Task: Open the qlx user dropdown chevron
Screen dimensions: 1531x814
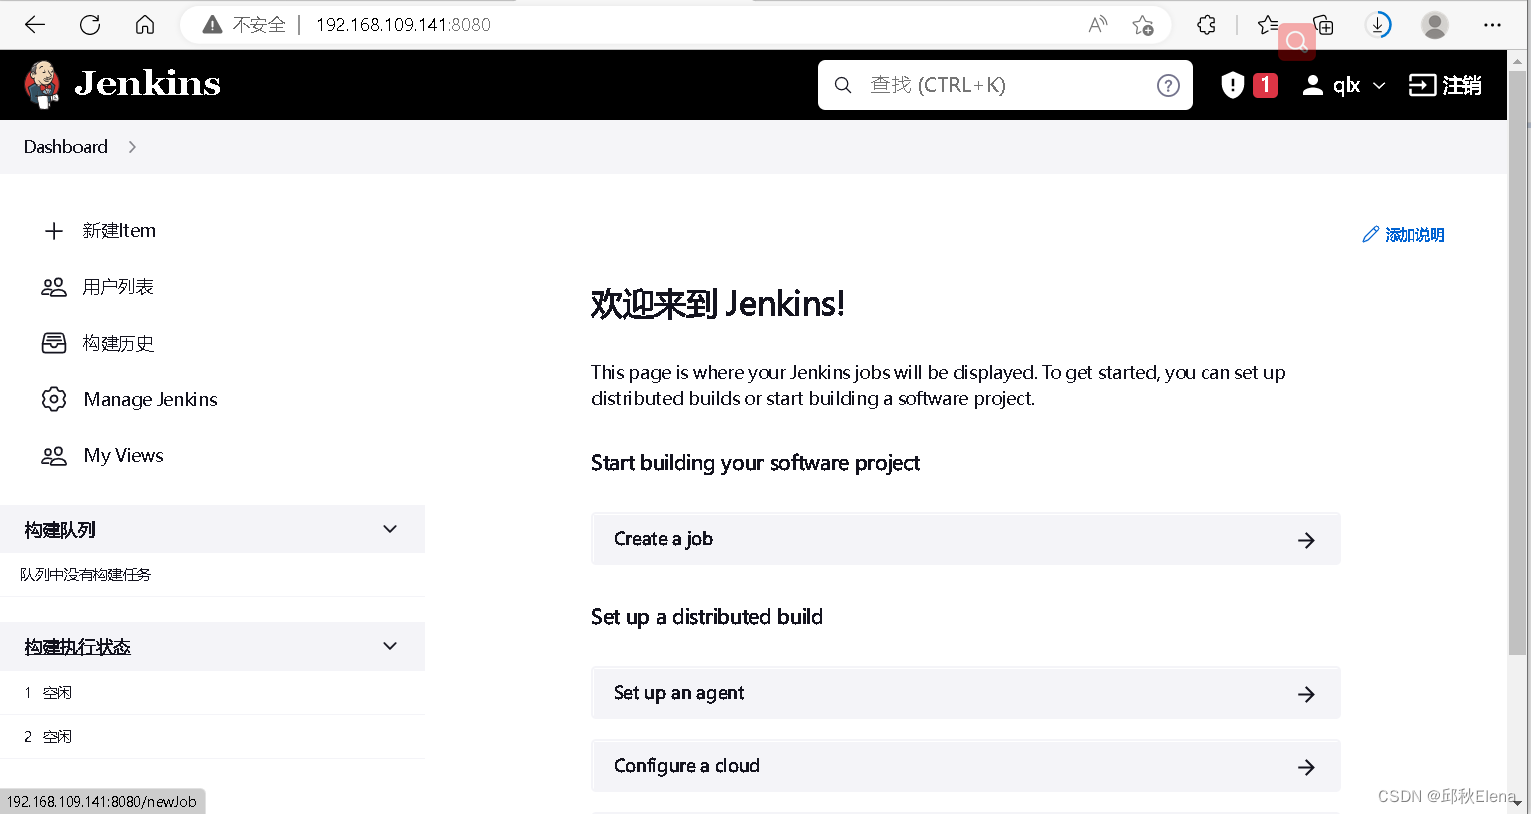Action: (x=1379, y=86)
